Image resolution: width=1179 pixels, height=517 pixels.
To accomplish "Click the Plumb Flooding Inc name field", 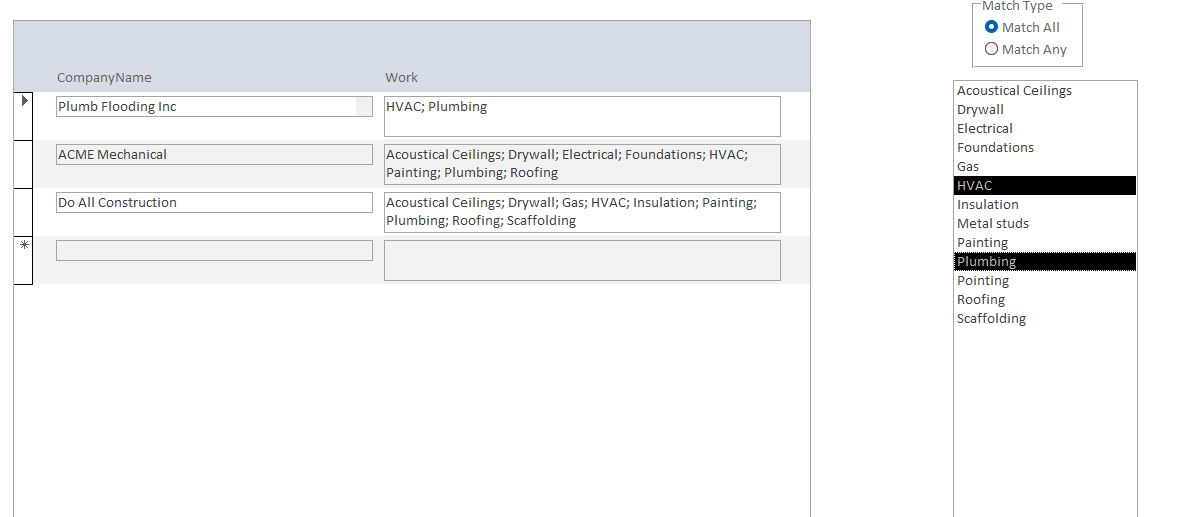I will pos(206,107).
